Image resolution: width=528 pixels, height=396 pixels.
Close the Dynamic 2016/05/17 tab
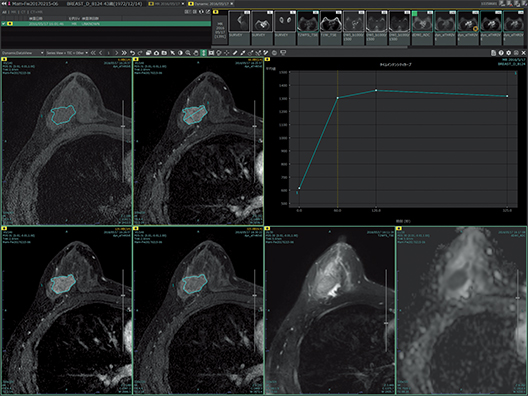point(232,4)
